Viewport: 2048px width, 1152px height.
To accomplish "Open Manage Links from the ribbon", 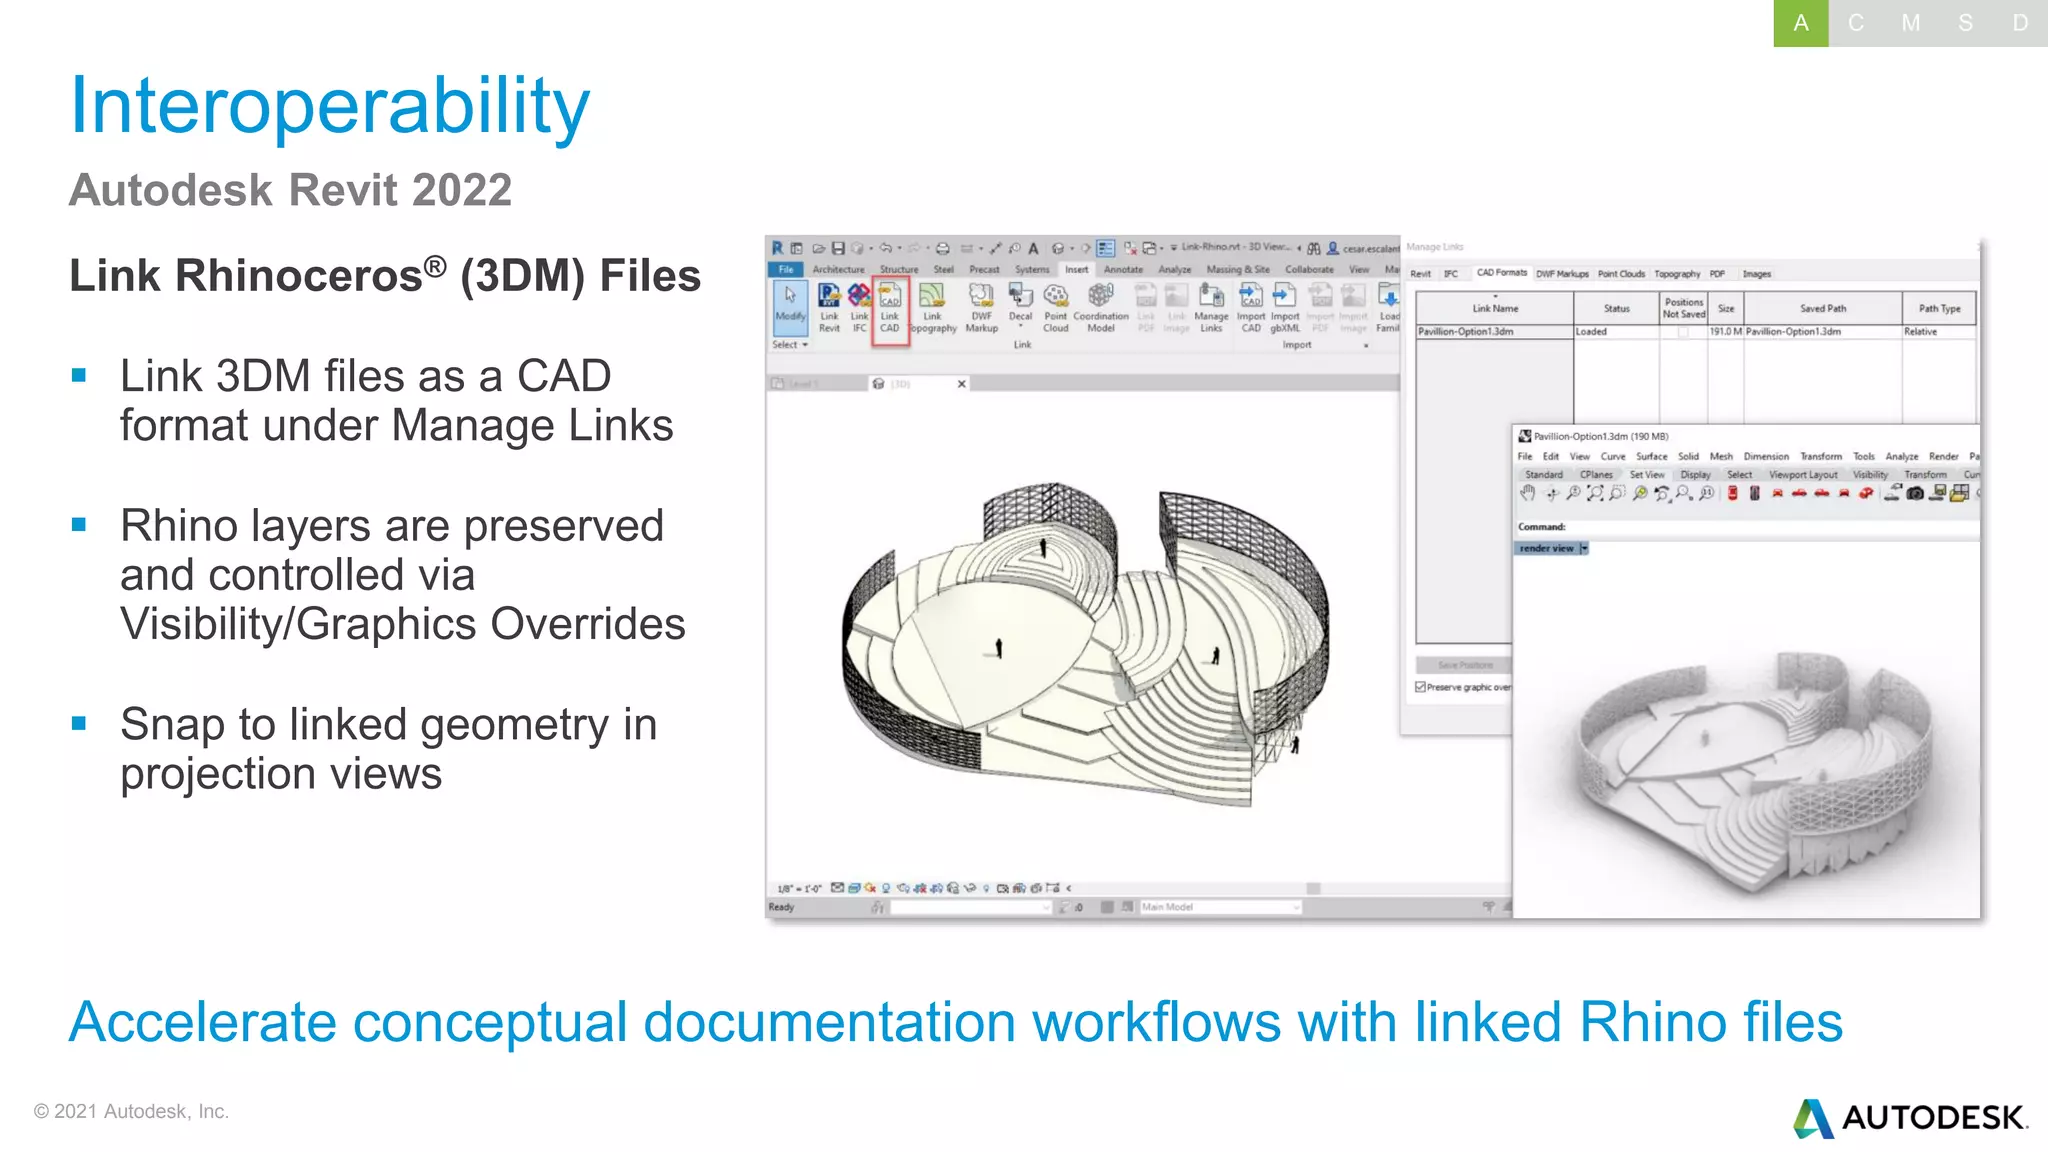I will tap(1211, 307).
